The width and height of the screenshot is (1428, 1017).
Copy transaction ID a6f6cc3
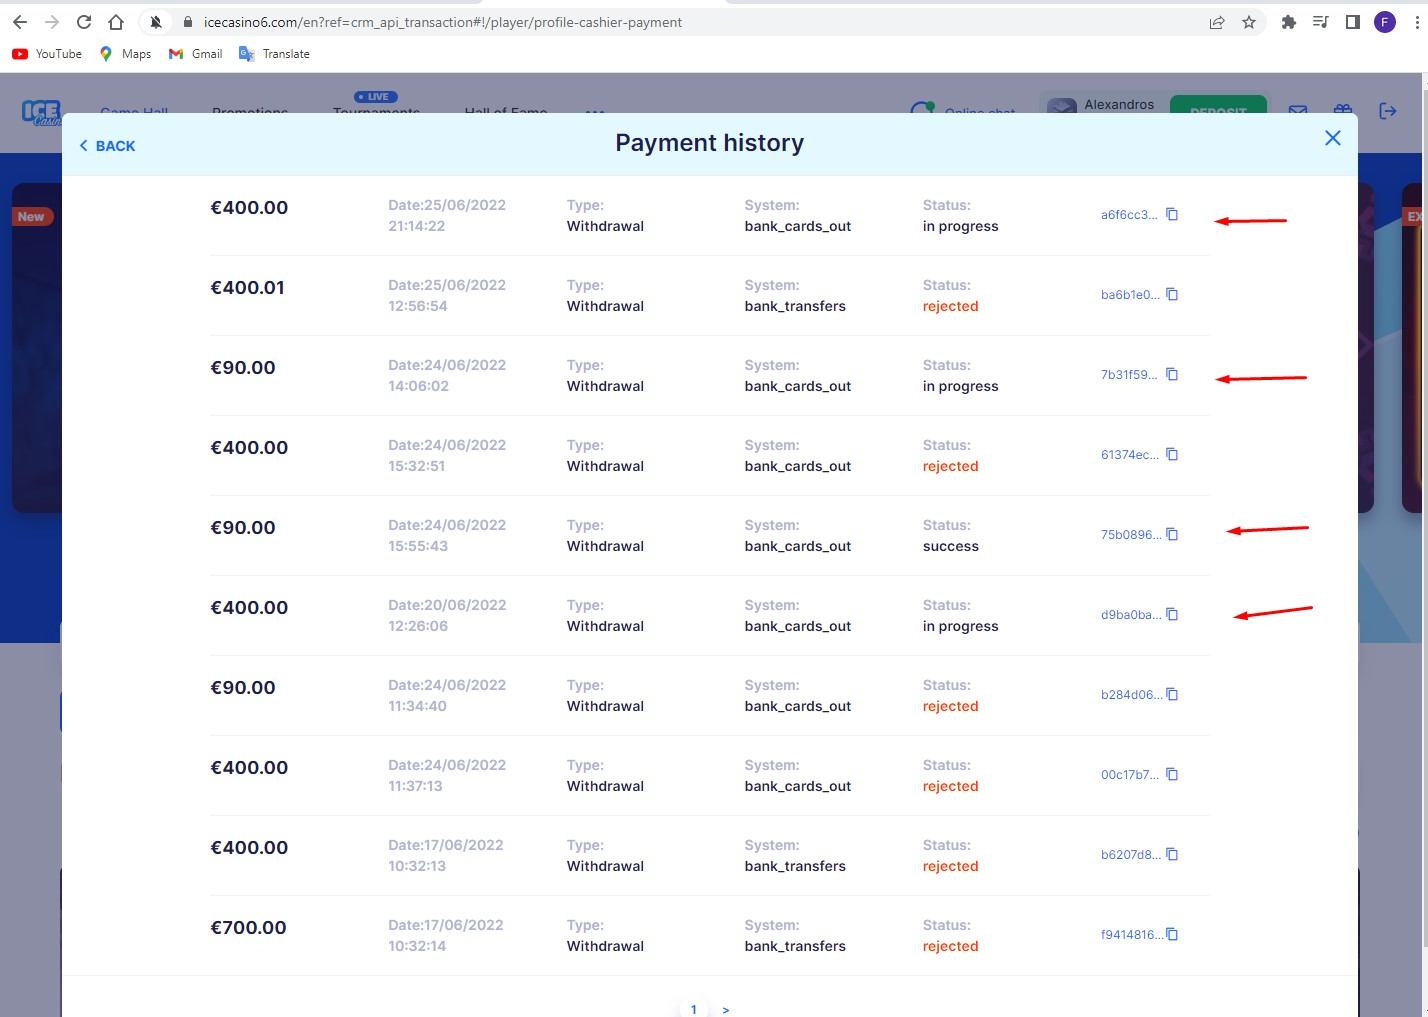tap(1172, 215)
